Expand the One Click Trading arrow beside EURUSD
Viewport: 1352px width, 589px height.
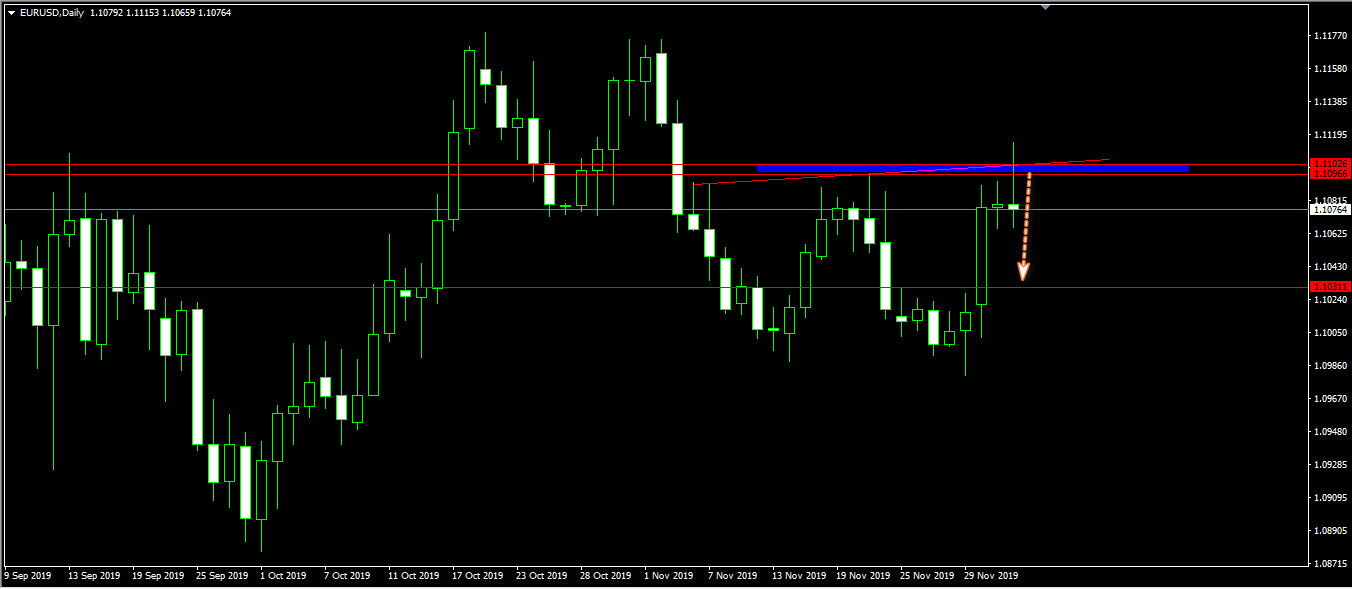(x=11, y=12)
